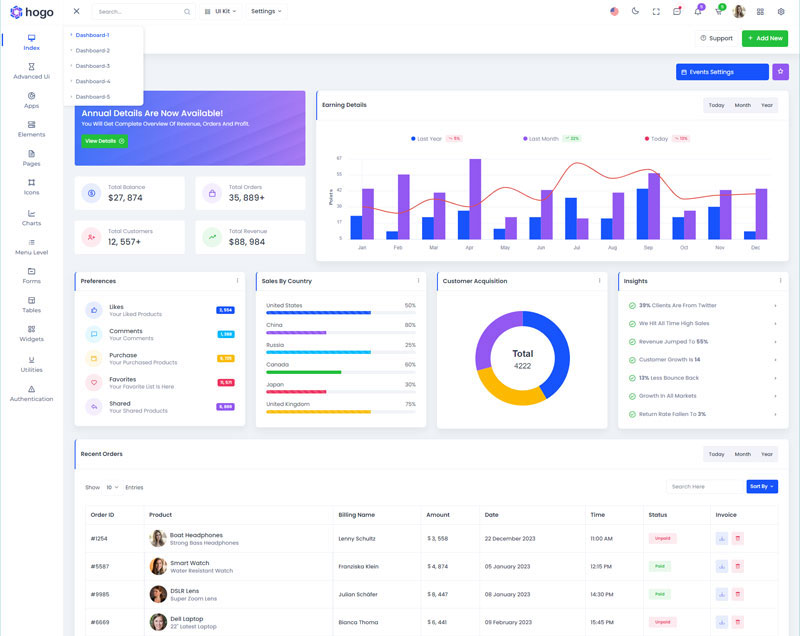Open the Settings dropdown in header

[x=266, y=12]
